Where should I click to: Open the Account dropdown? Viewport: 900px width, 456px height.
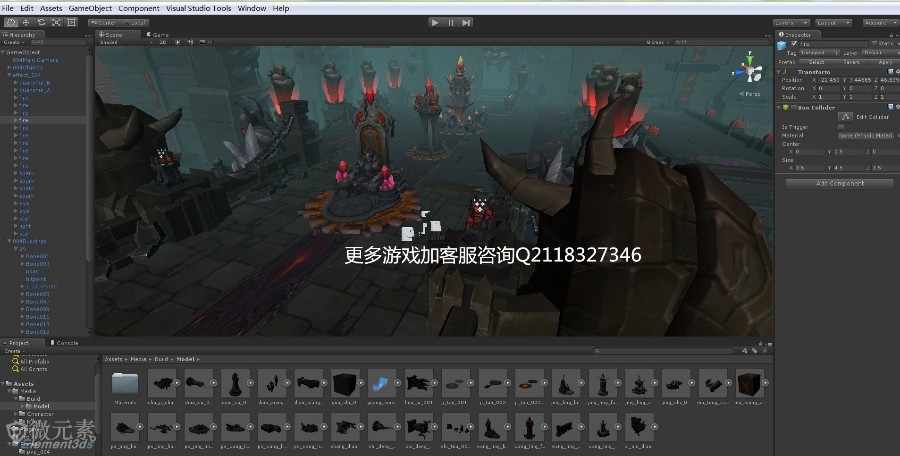click(880, 22)
